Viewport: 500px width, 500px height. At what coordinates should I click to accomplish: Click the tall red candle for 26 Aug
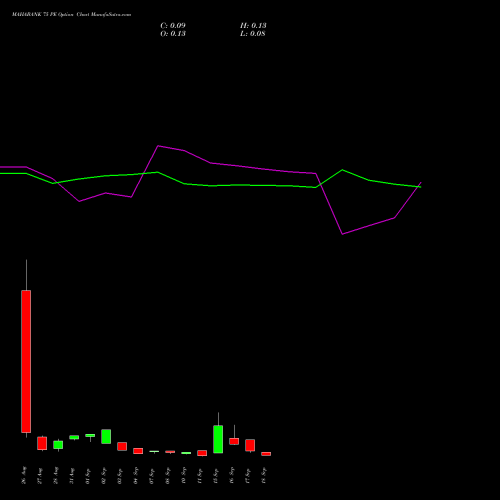tap(26, 361)
